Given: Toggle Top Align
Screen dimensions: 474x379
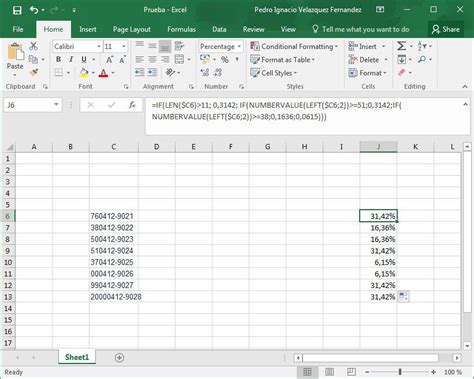Looking at the screenshot, I should [x=139, y=46].
